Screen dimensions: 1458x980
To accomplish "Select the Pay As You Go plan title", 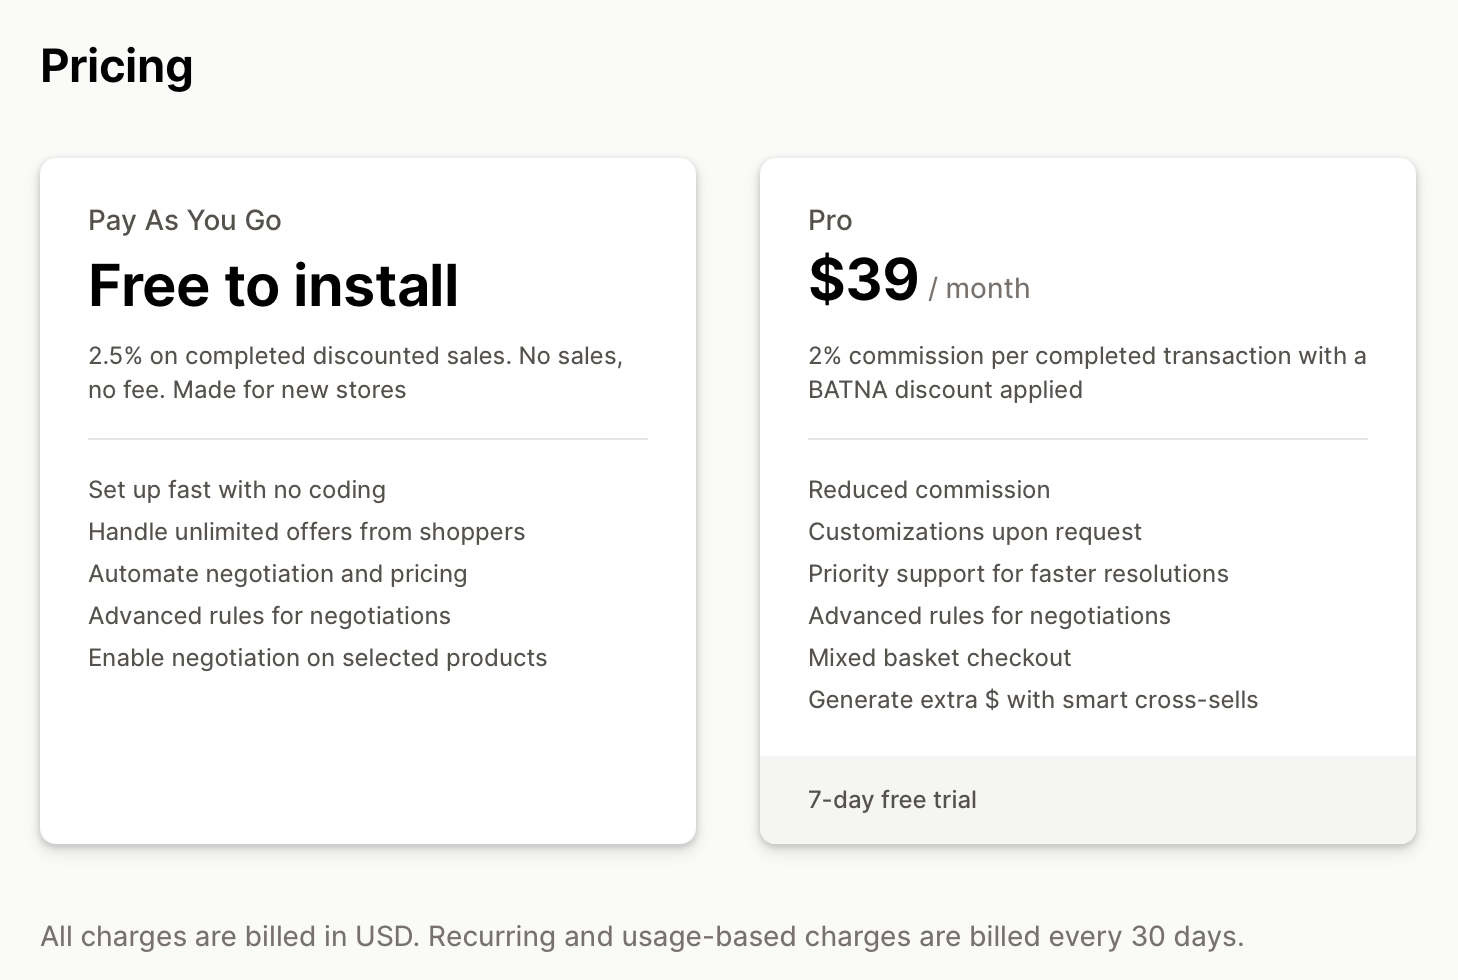I will pyautogui.click(x=185, y=220).
